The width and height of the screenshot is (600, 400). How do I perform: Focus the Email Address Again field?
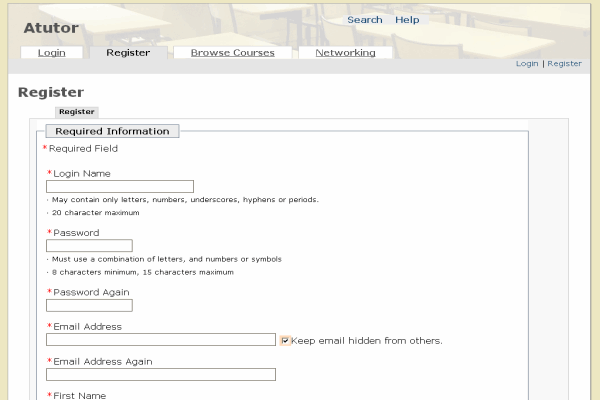coord(161,375)
